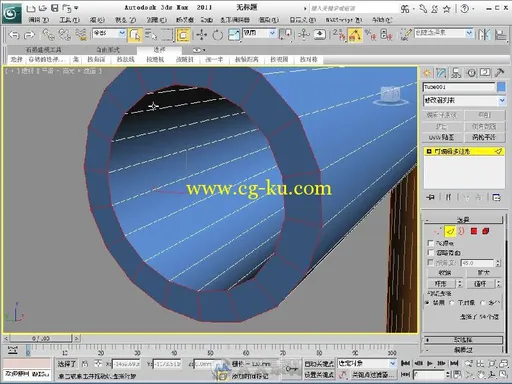This screenshot has height=384, width=512.
Task: Select the Multi preview selection radio (多个)
Action: (483, 303)
